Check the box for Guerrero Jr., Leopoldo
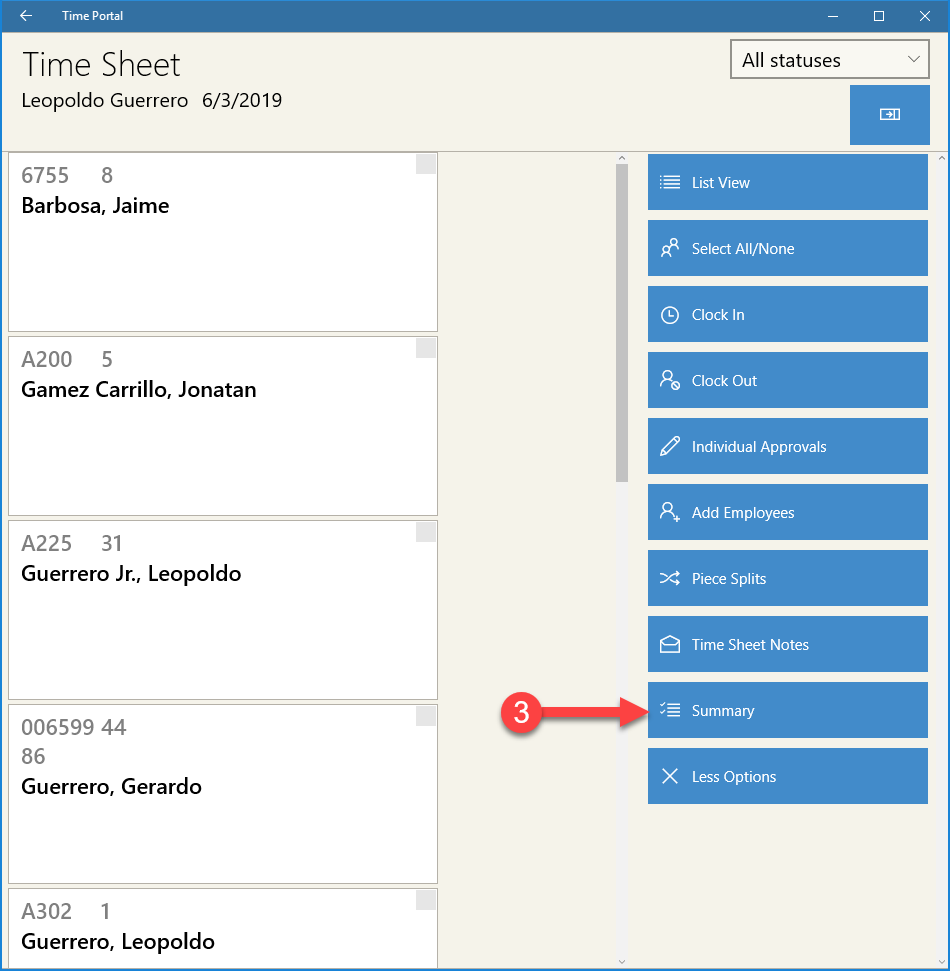 click(x=425, y=532)
